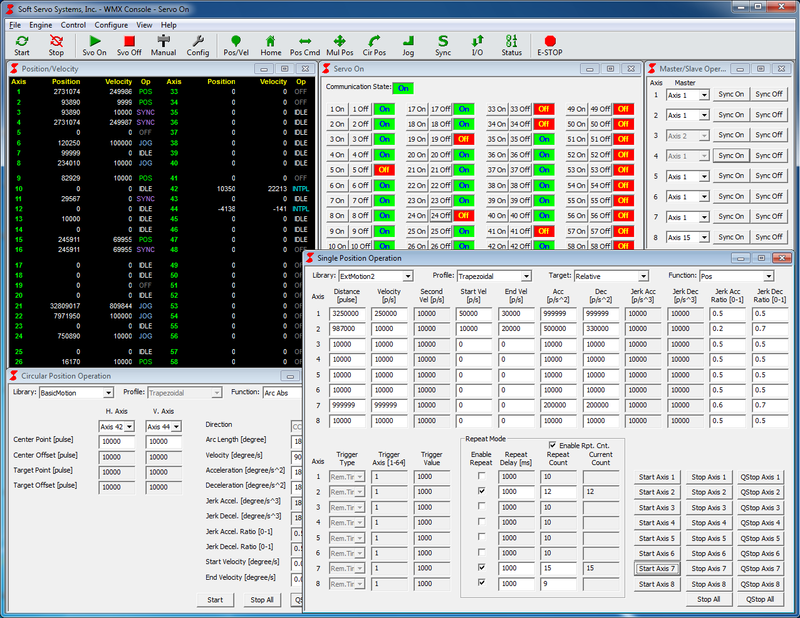Click the Svo Off toolbar icon

click(x=129, y=45)
